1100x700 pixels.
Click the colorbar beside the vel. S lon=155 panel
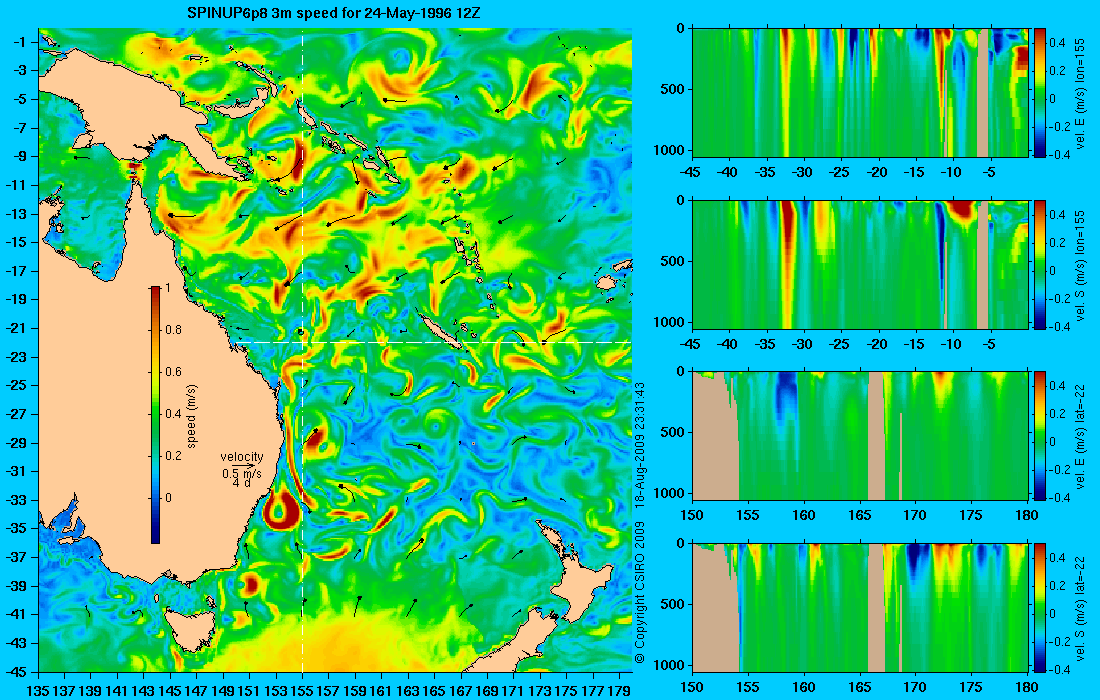(x=1040, y=264)
